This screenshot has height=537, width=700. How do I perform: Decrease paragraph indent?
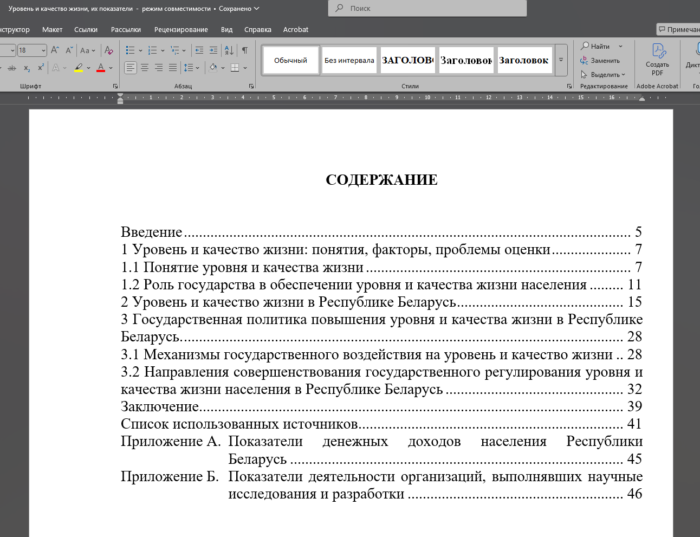(x=199, y=50)
